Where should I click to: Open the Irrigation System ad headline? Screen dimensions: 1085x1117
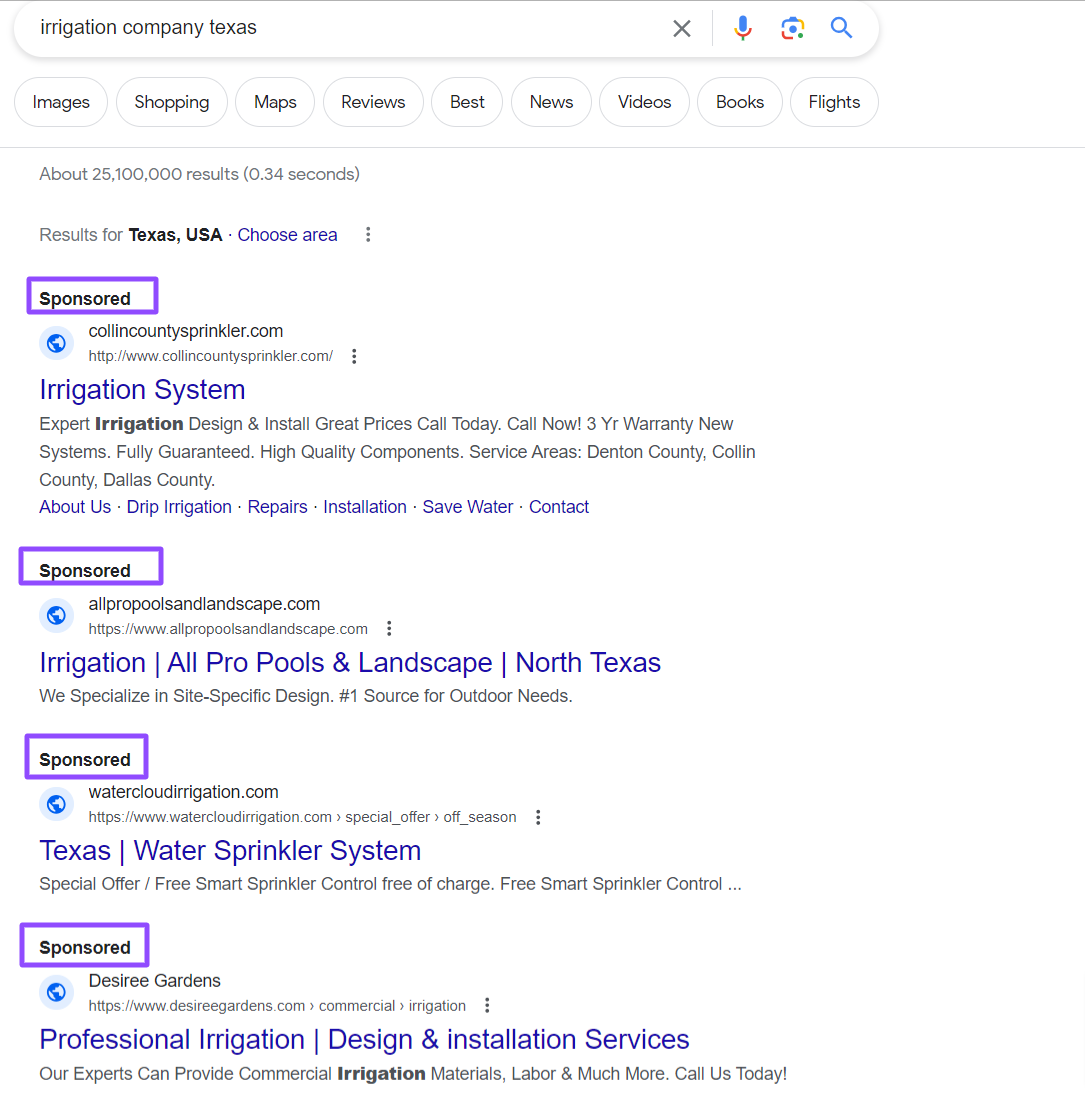[x=142, y=390]
